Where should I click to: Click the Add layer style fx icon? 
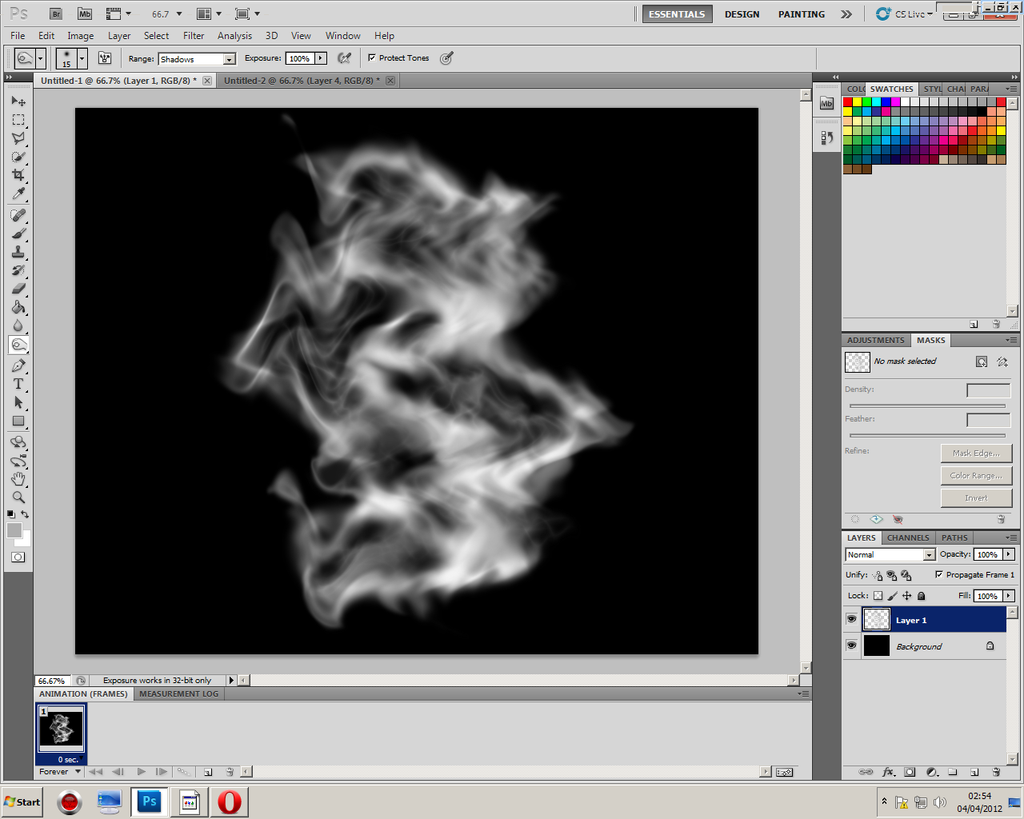[888, 772]
